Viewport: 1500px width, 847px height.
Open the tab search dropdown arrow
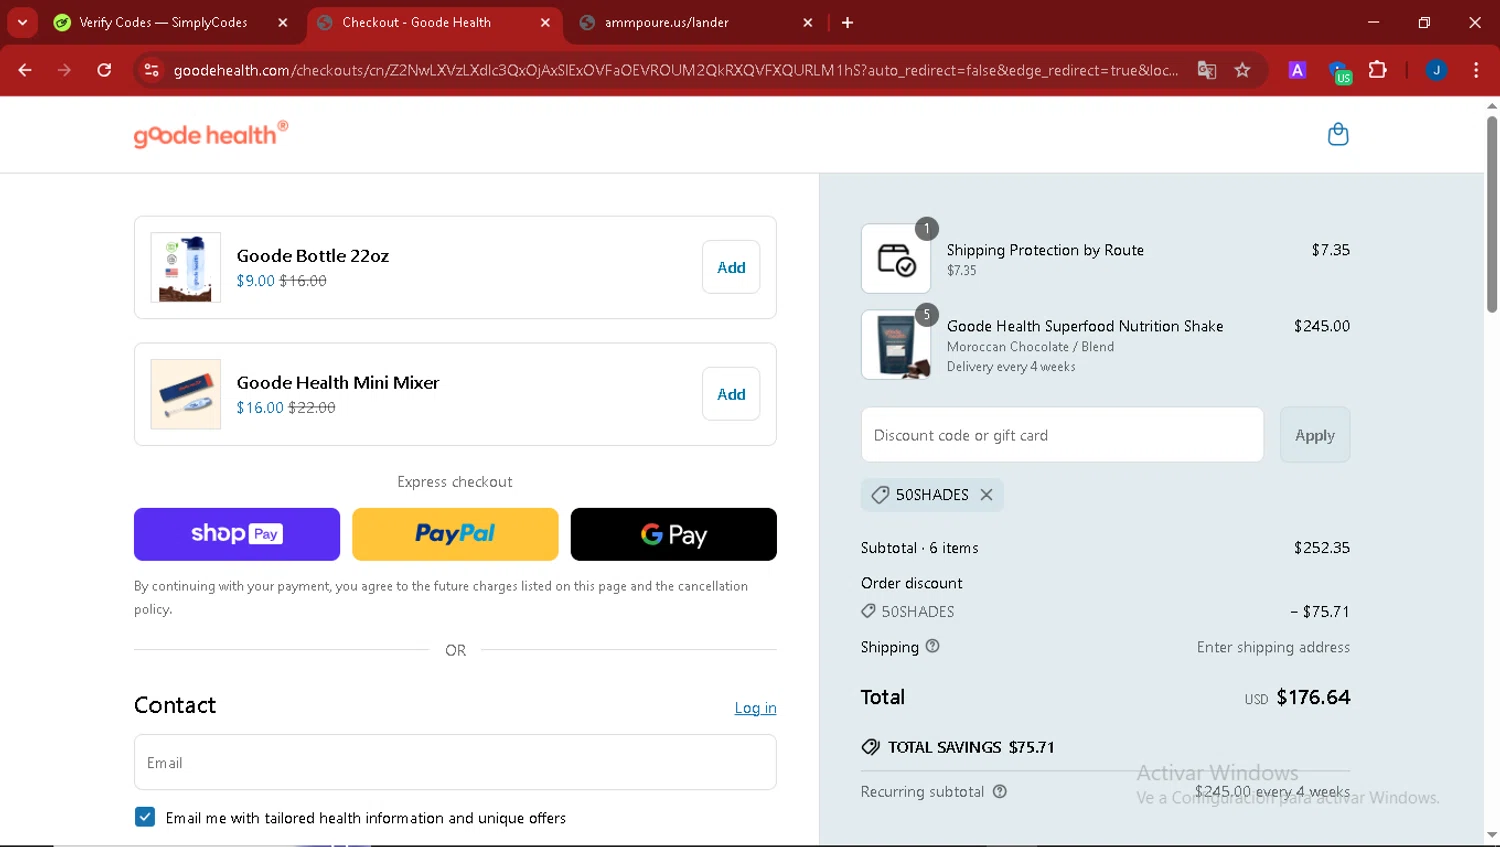coord(22,22)
